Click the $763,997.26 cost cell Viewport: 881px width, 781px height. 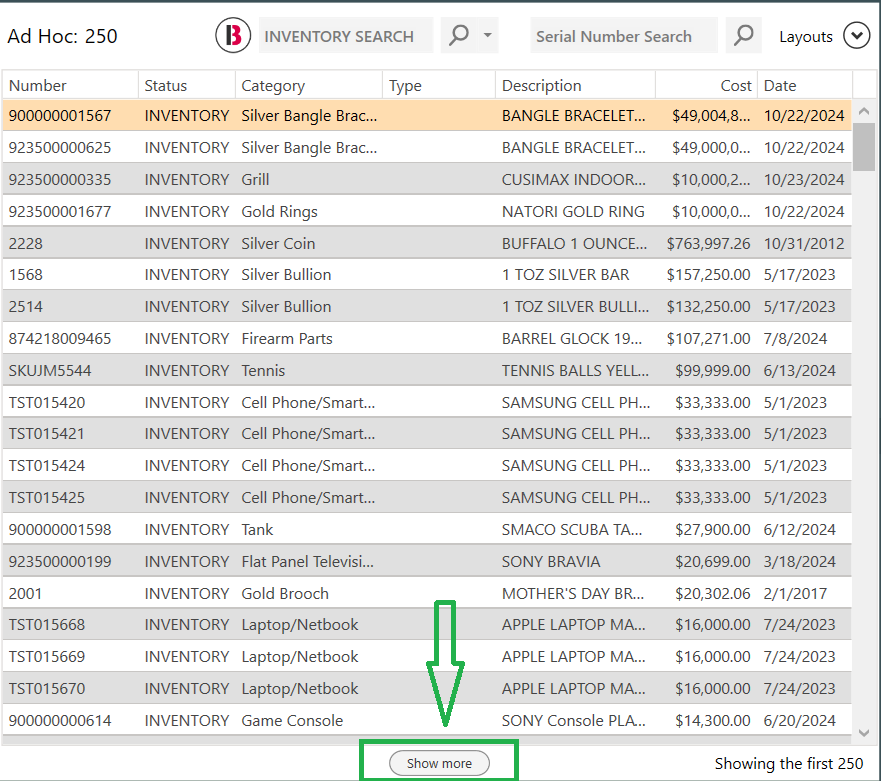pos(708,243)
